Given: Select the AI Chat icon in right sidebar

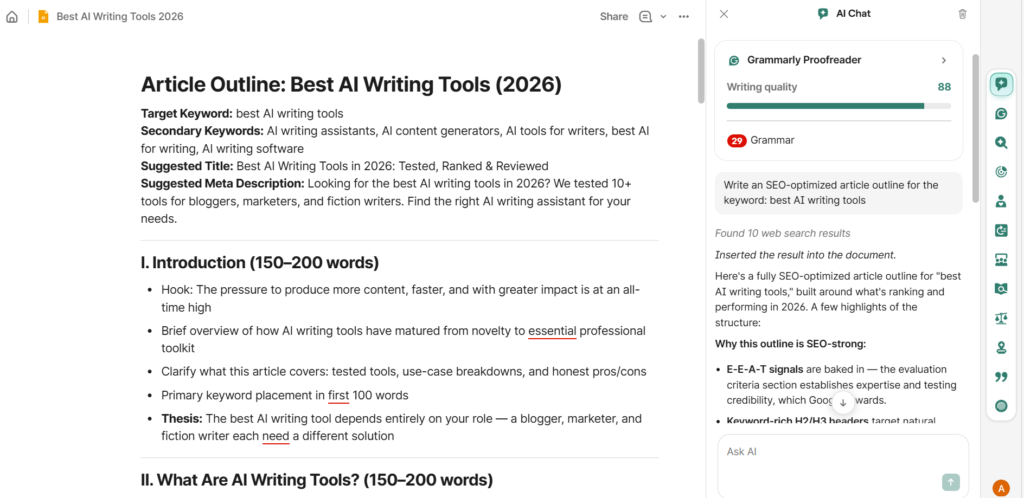Looking at the screenshot, I should (x=1001, y=84).
